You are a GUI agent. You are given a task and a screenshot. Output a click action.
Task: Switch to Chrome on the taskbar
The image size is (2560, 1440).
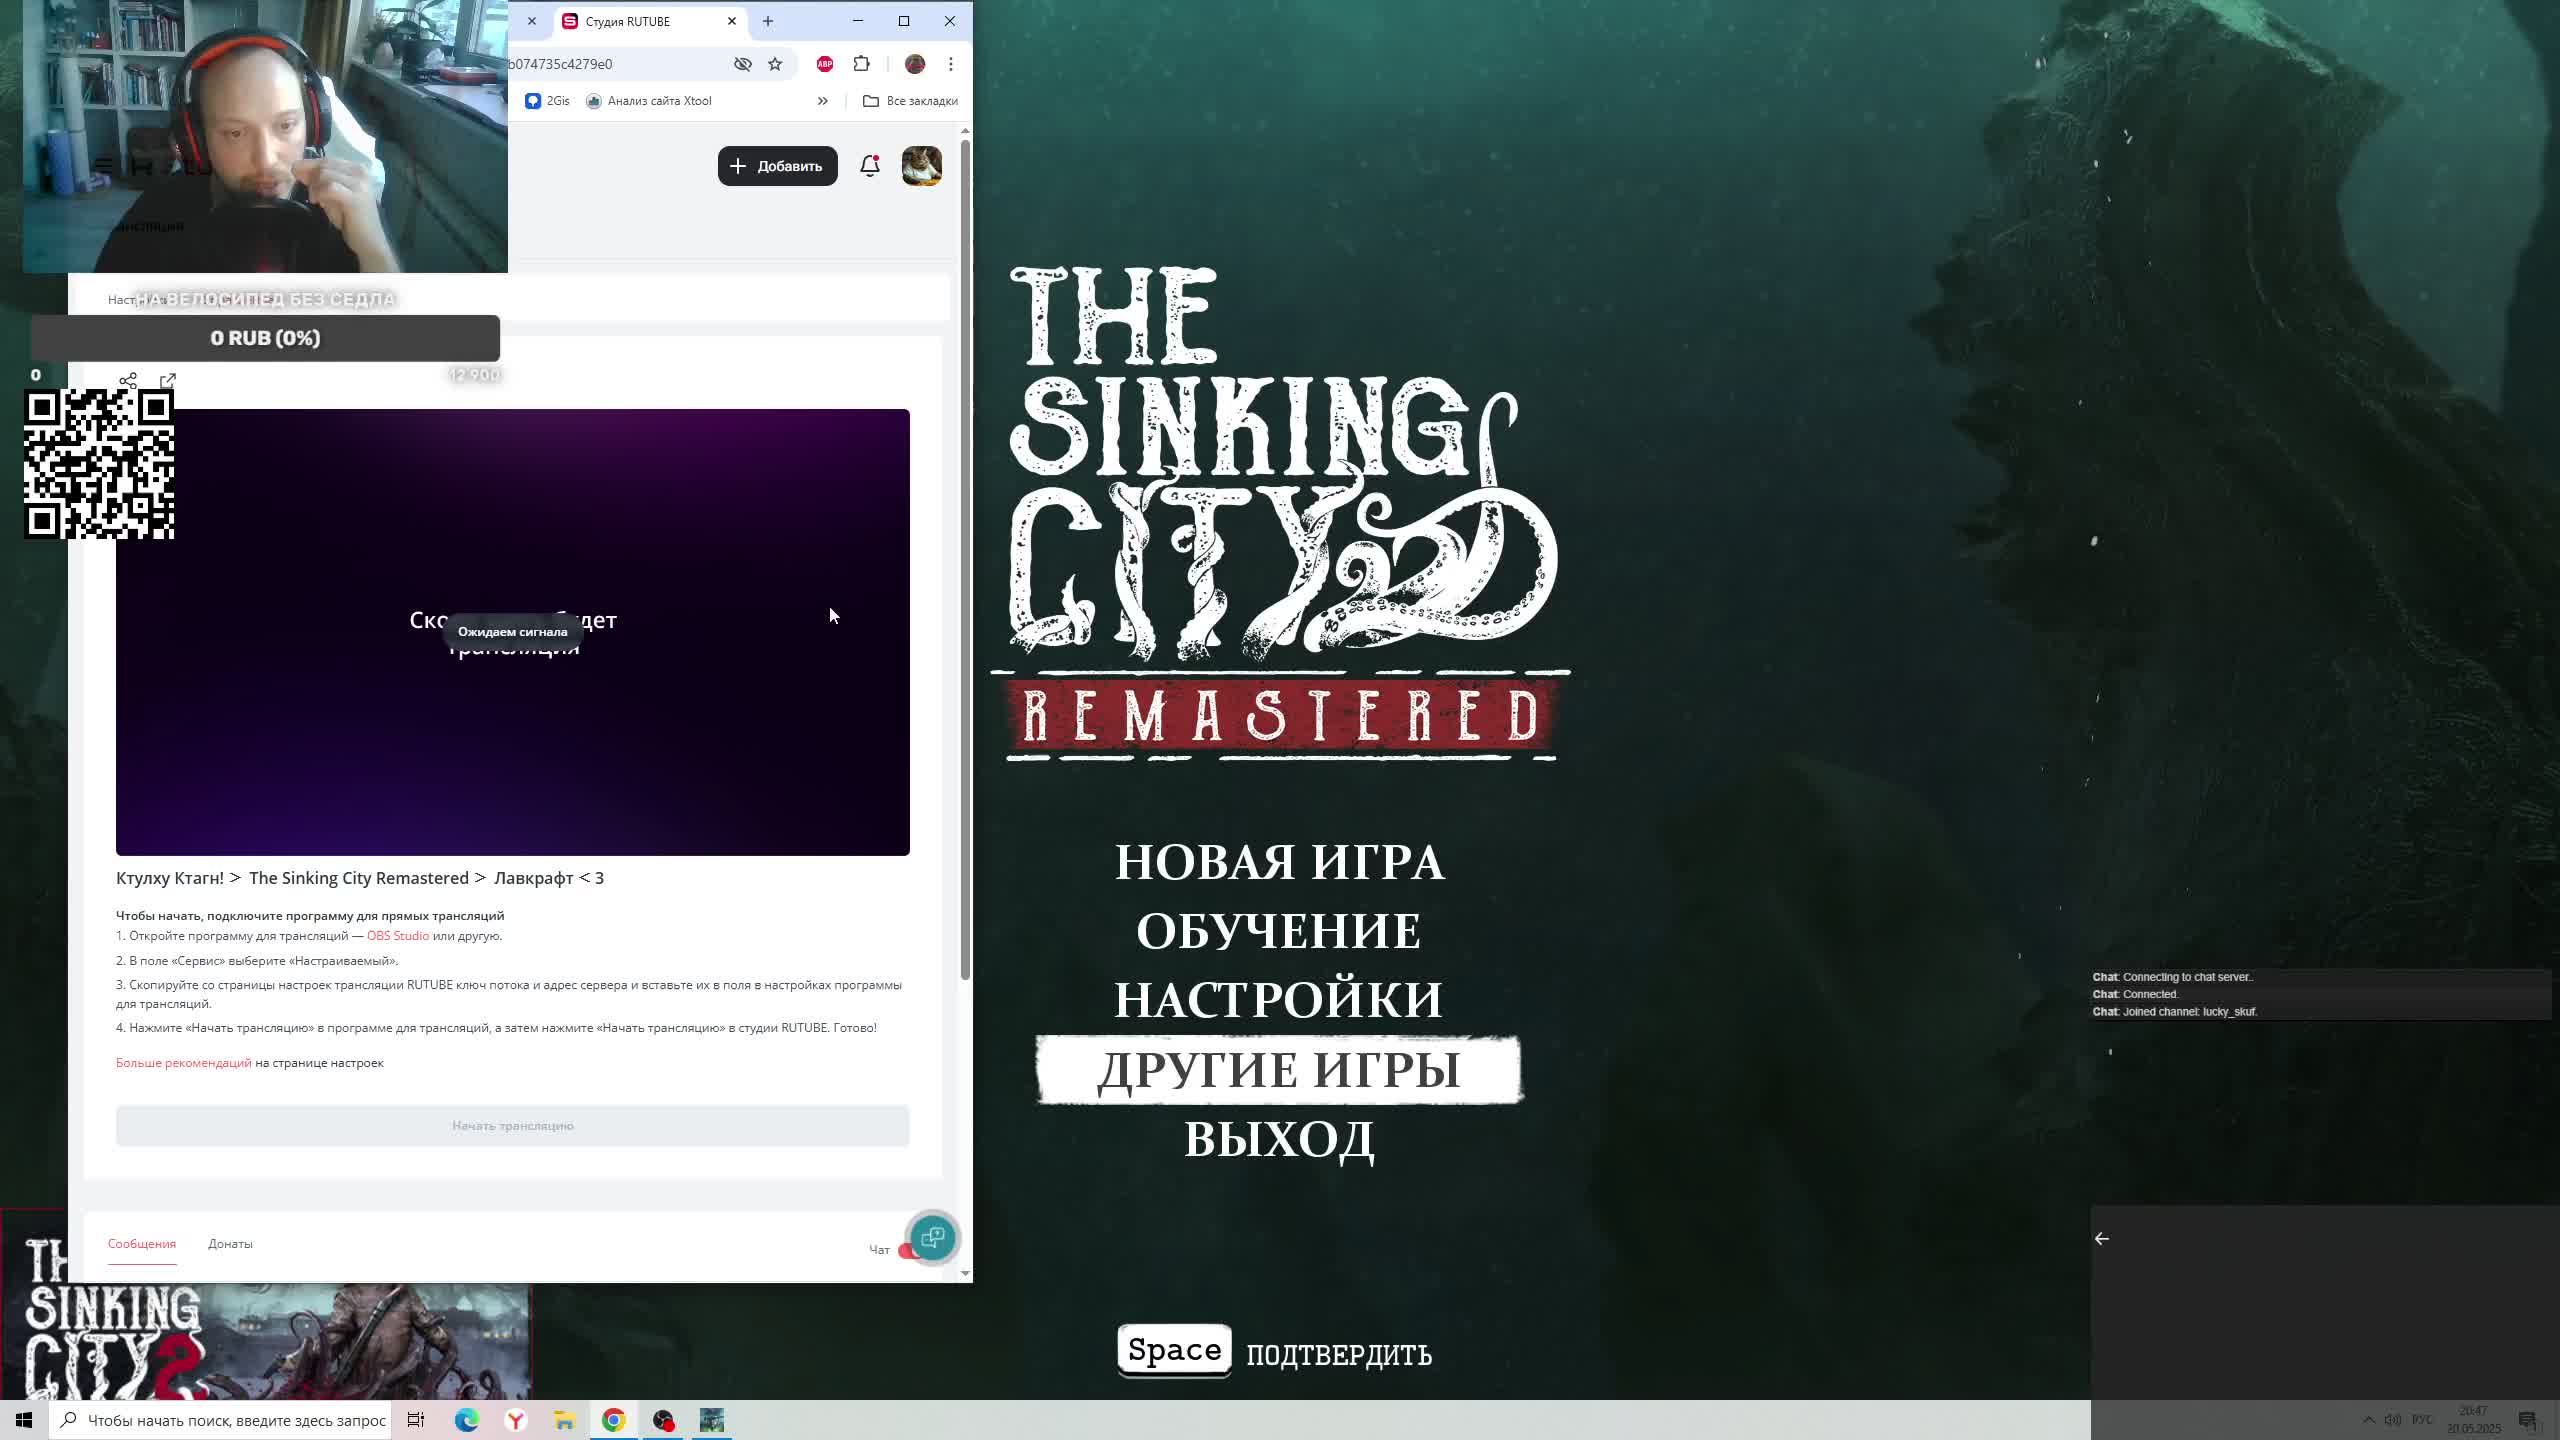614,1420
